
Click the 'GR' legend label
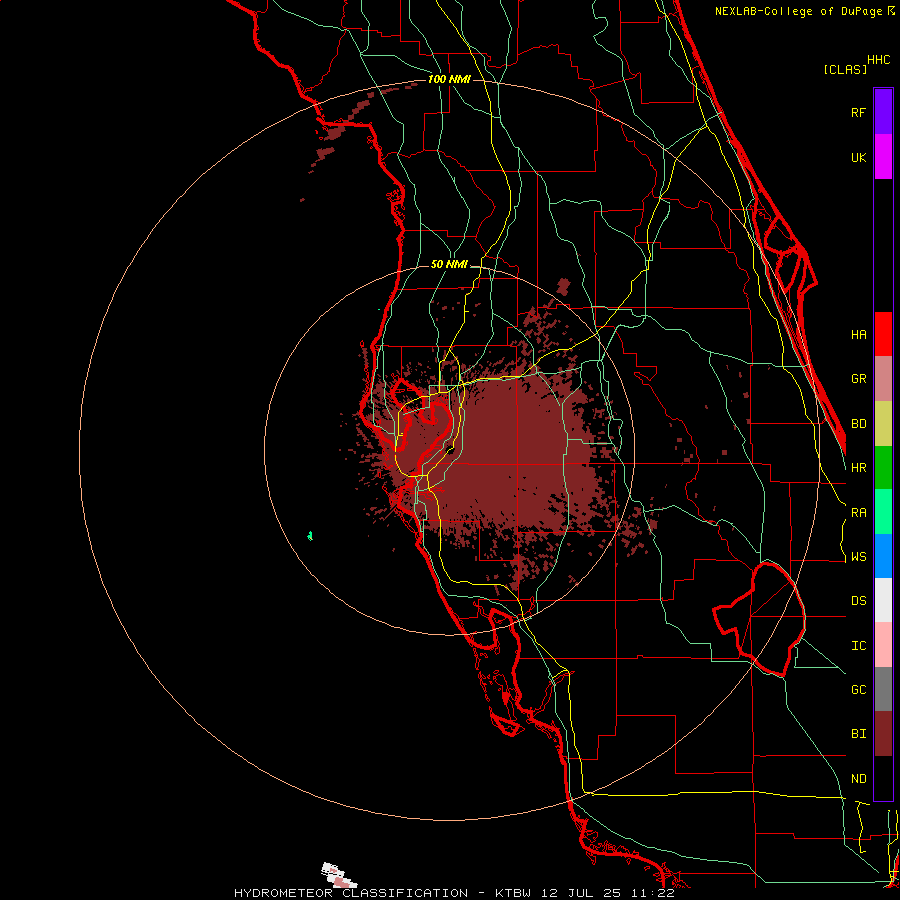click(x=859, y=379)
